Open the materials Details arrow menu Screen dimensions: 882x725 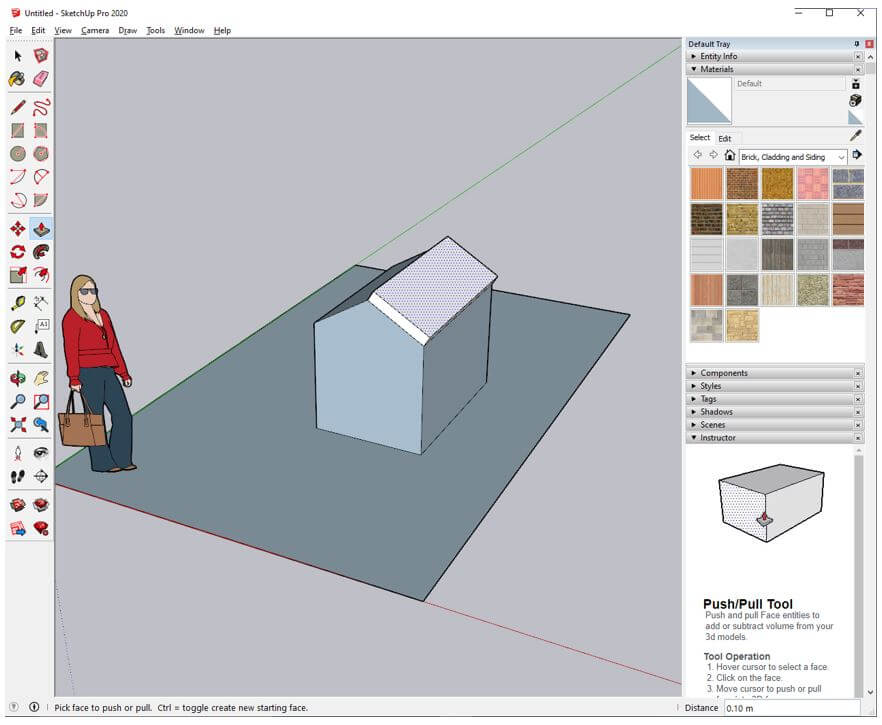[x=857, y=155]
